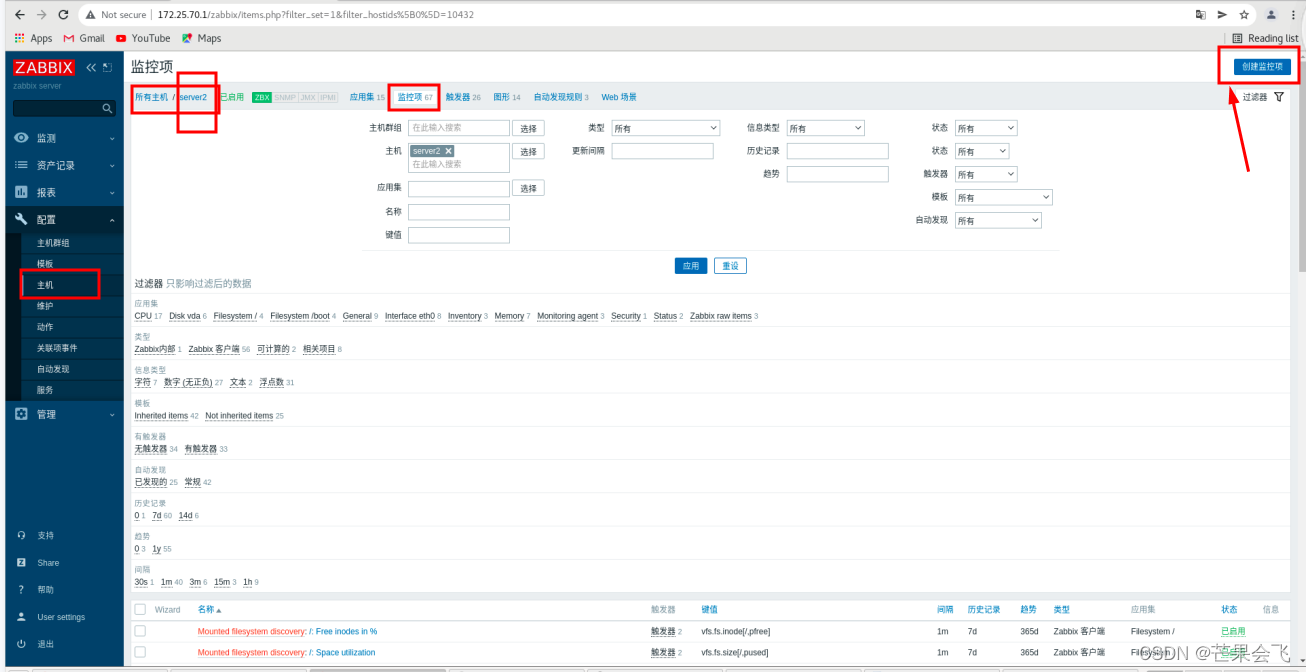Open the 类型 type dropdown
Image resolution: width=1306 pixels, height=672 pixels.
point(666,128)
